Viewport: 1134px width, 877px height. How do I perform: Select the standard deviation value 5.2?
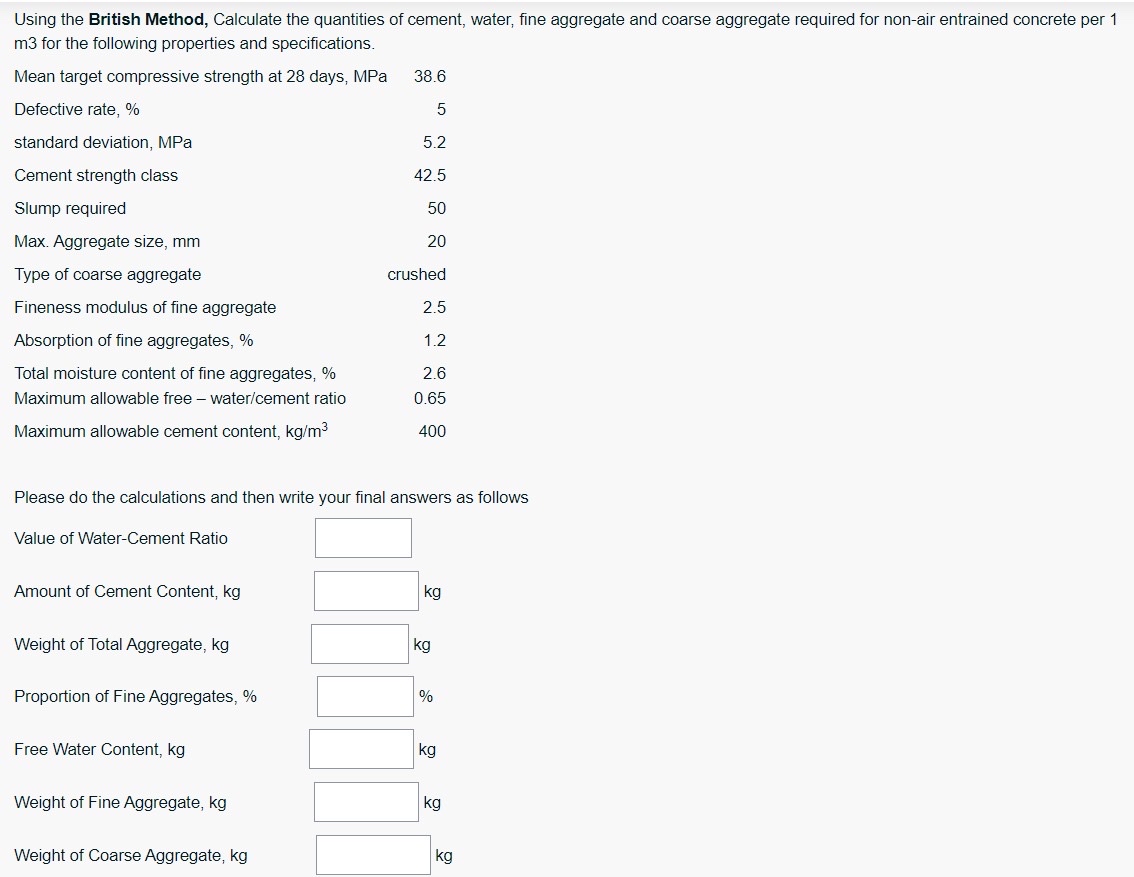(436, 142)
